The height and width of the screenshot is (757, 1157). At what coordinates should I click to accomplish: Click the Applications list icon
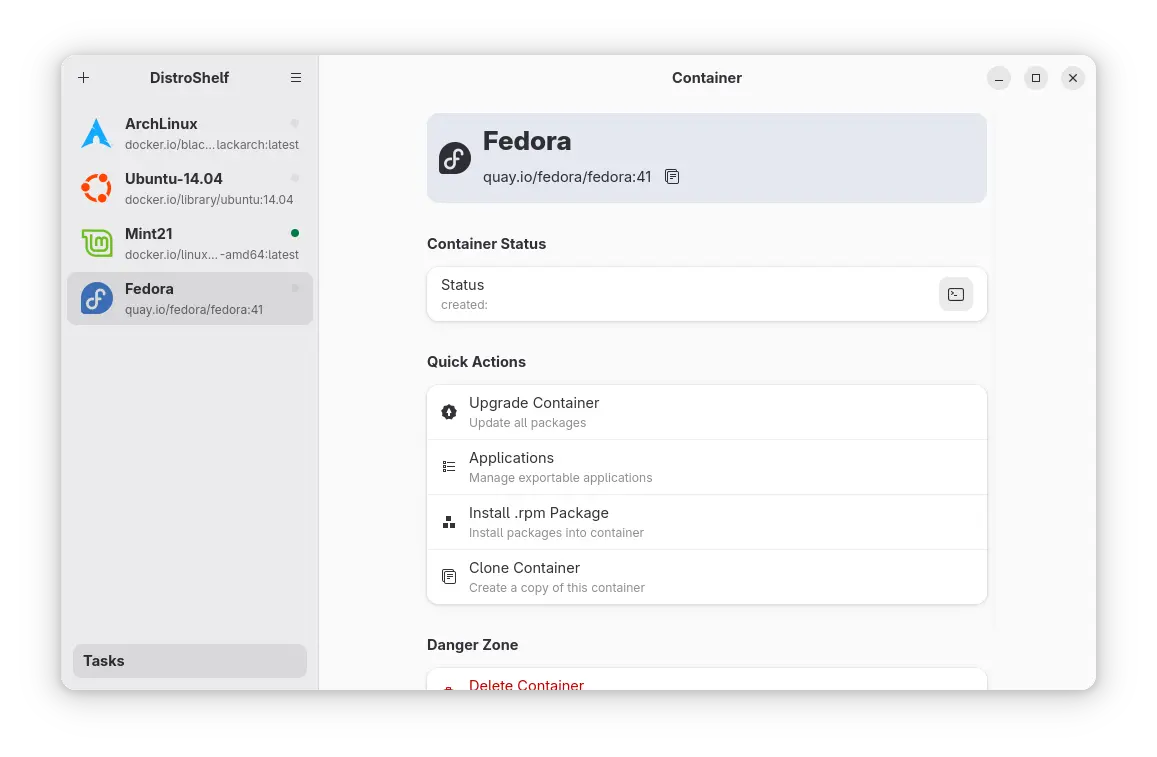click(x=449, y=467)
